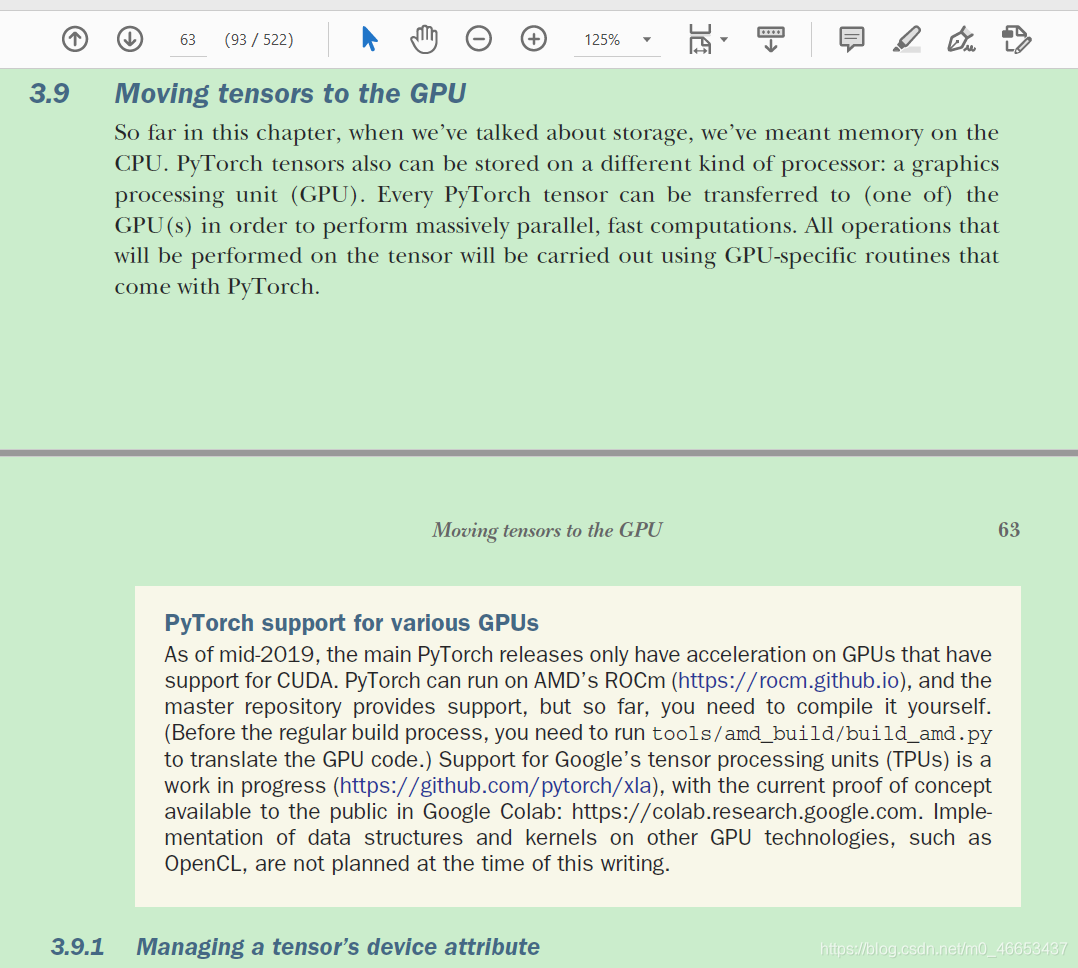Zoom in with the plus button

(x=534, y=39)
